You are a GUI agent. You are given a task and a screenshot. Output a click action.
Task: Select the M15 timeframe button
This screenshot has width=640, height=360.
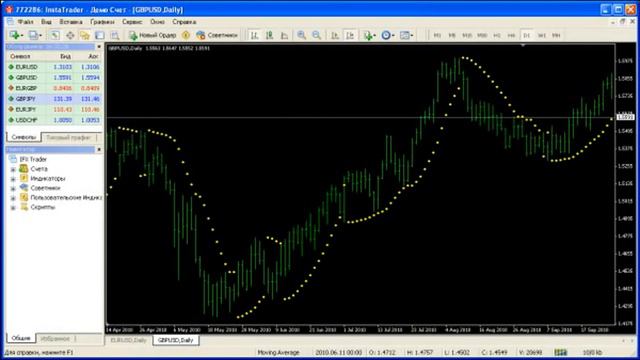pyautogui.click(x=467, y=36)
